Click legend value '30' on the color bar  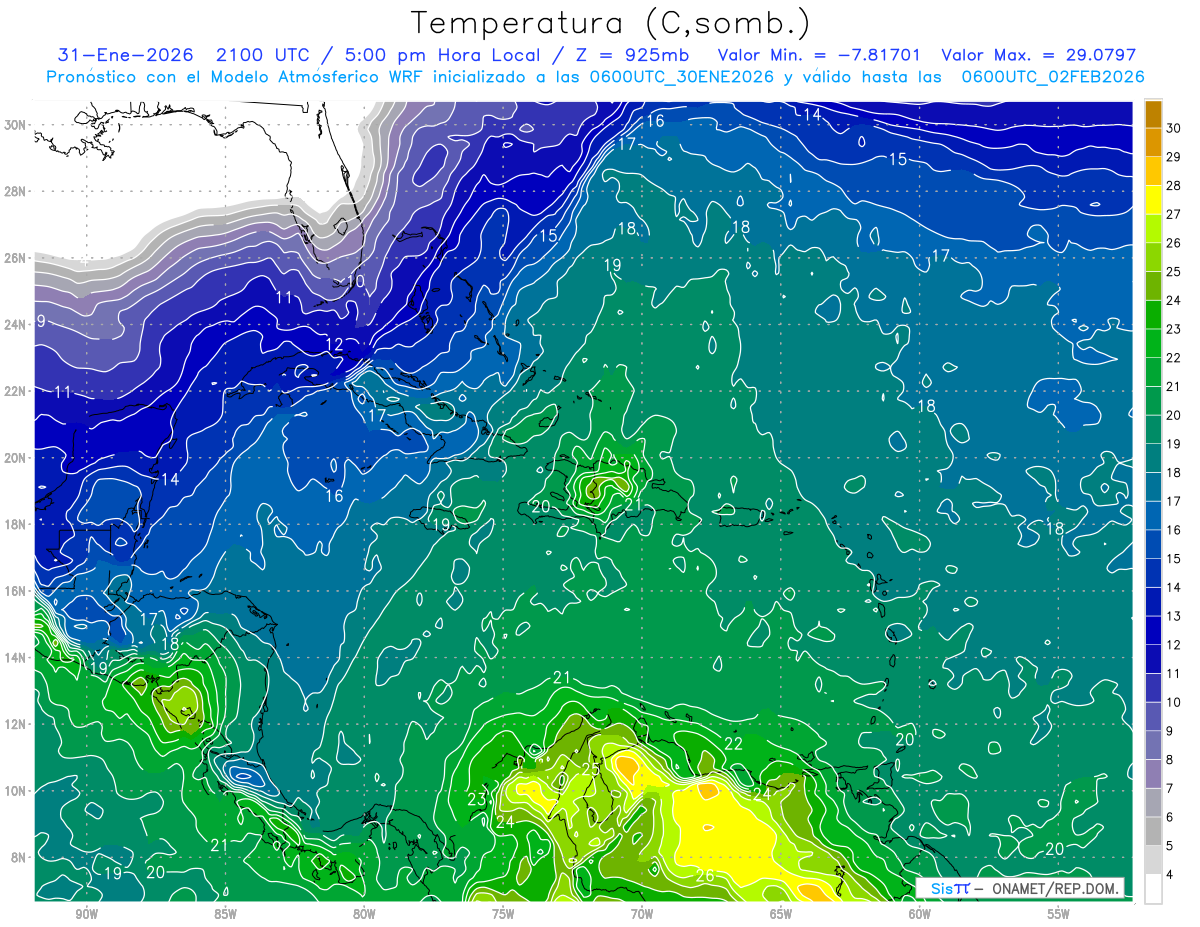click(1174, 128)
